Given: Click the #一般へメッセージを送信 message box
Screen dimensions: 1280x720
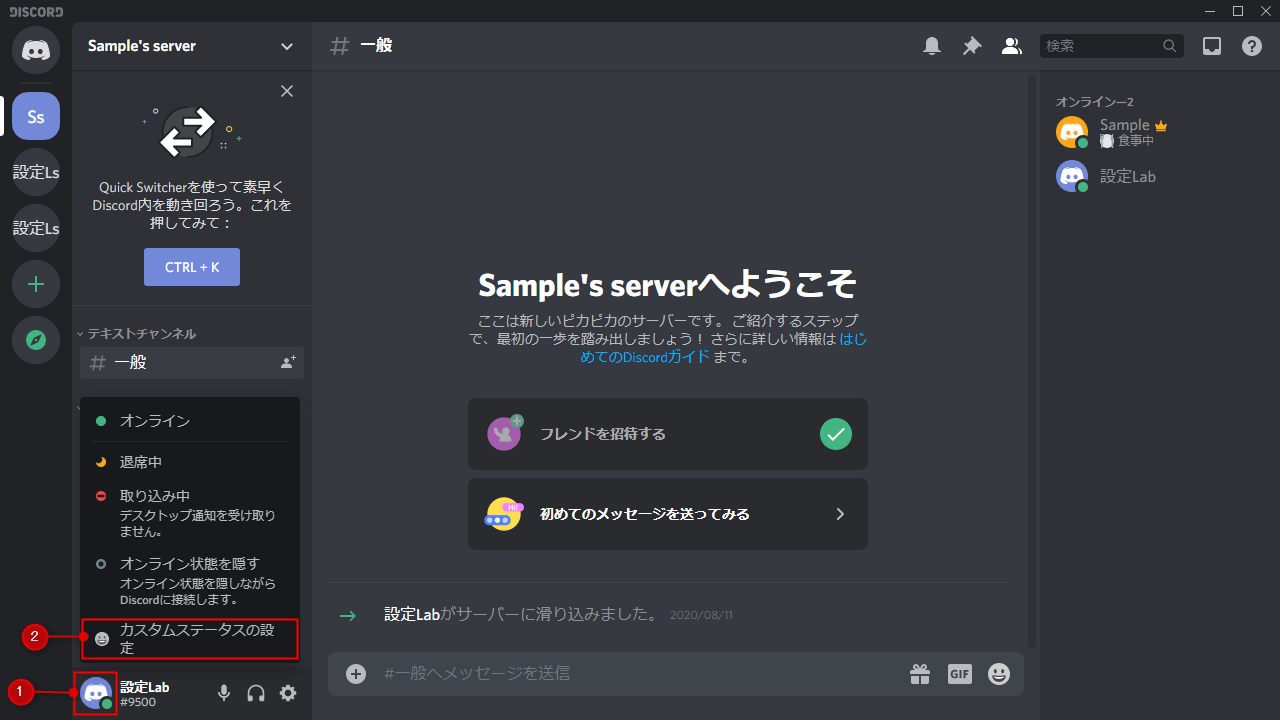Looking at the screenshot, I should (640, 674).
